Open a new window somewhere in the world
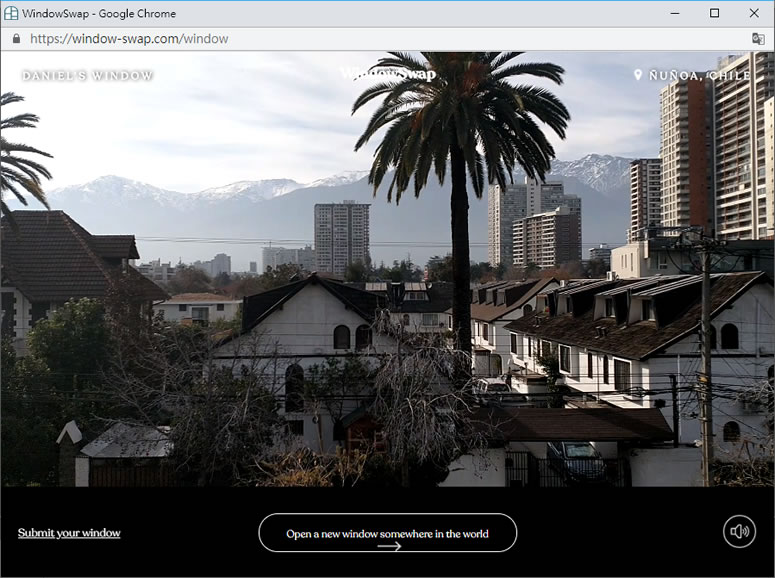The image size is (775, 578). point(388,533)
